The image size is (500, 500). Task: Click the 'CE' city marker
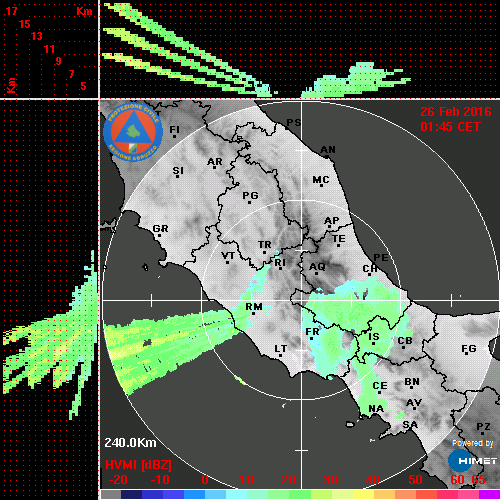coord(380,386)
